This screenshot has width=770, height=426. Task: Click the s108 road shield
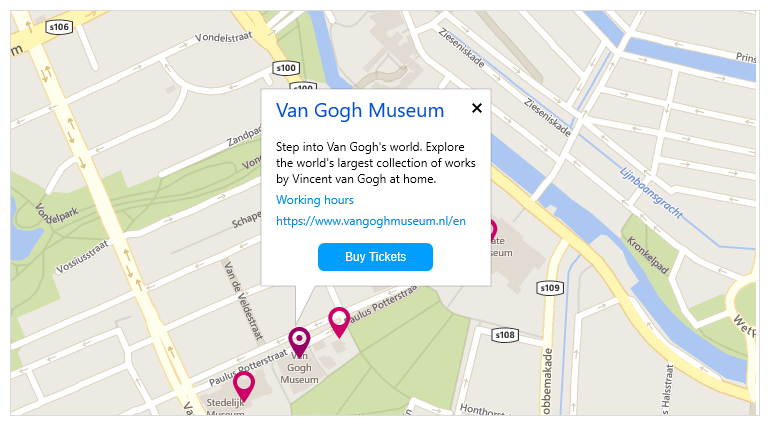click(x=505, y=335)
